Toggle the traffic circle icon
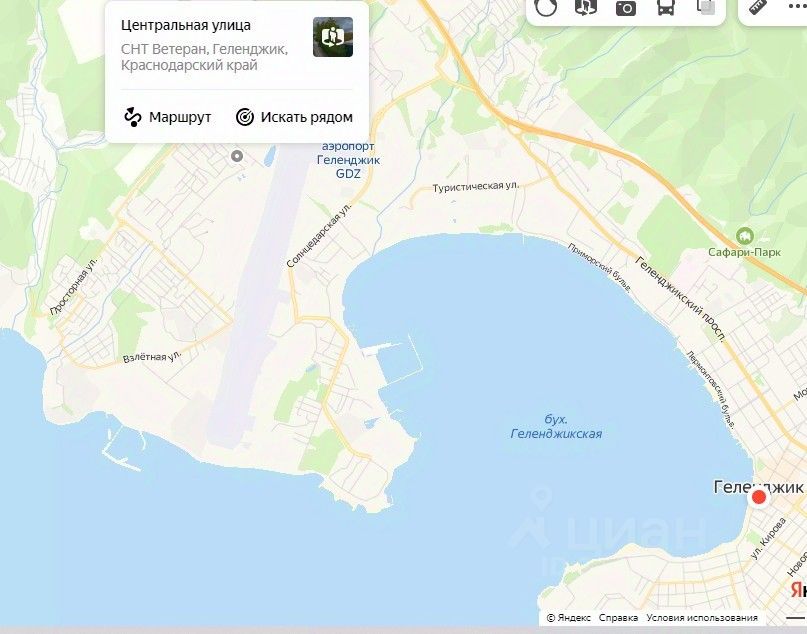 coord(546,7)
